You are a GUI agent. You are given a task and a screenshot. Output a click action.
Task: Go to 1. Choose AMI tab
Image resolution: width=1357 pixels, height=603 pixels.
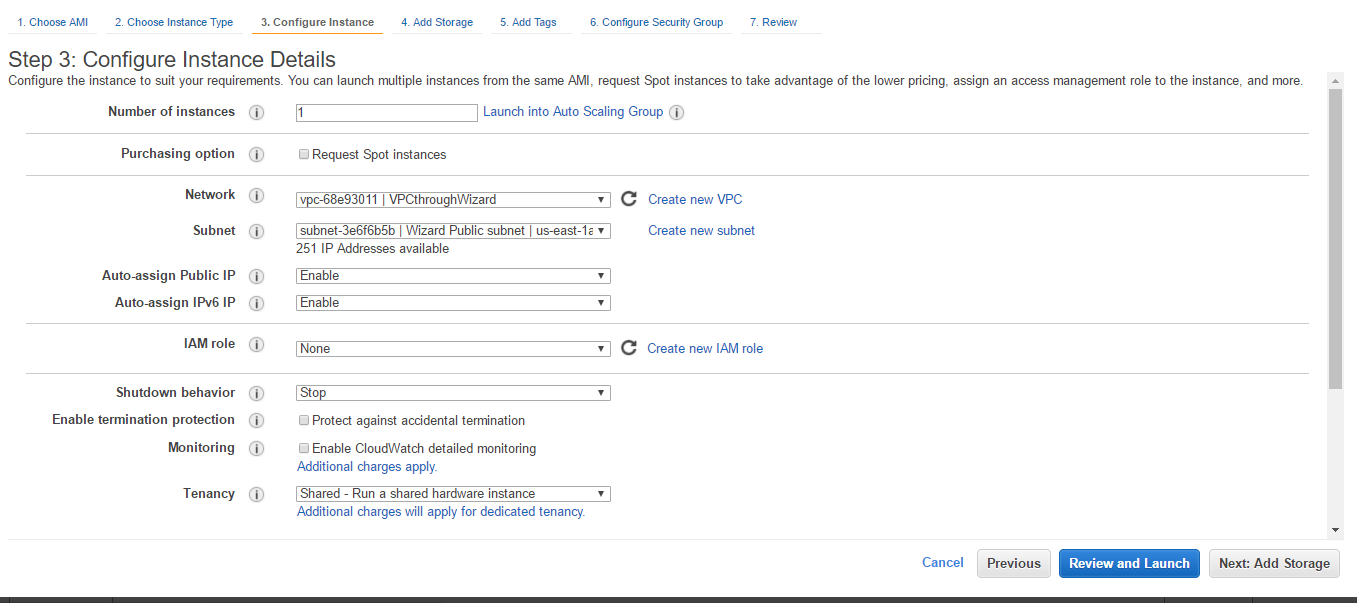click(52, 22)
